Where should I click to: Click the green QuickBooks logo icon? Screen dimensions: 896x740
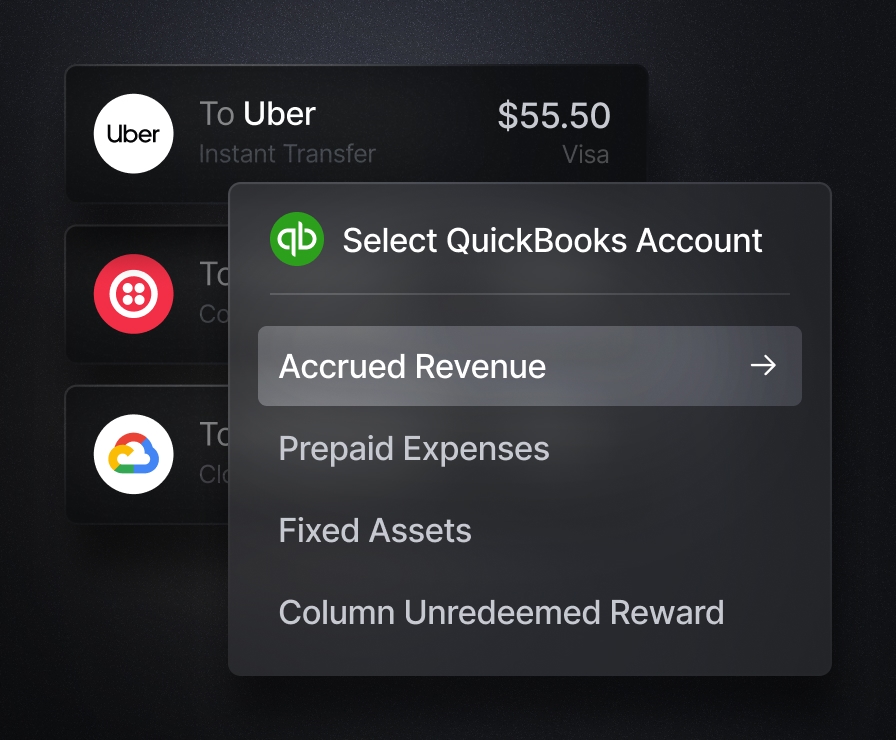pos(297,239)
